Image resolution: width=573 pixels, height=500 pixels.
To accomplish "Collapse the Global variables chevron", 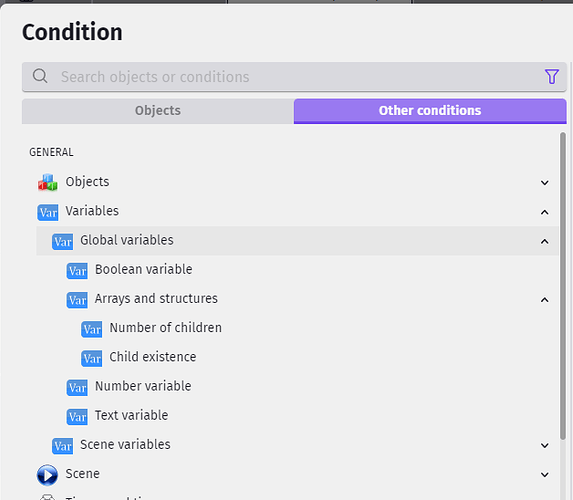I will pos(544,241).
